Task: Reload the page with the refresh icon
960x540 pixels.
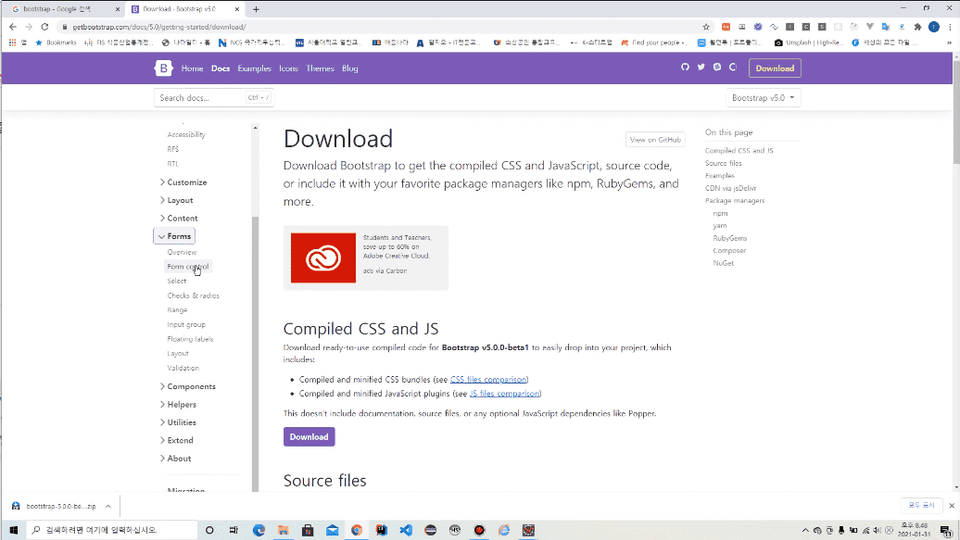Action: [x=45, y=27]
